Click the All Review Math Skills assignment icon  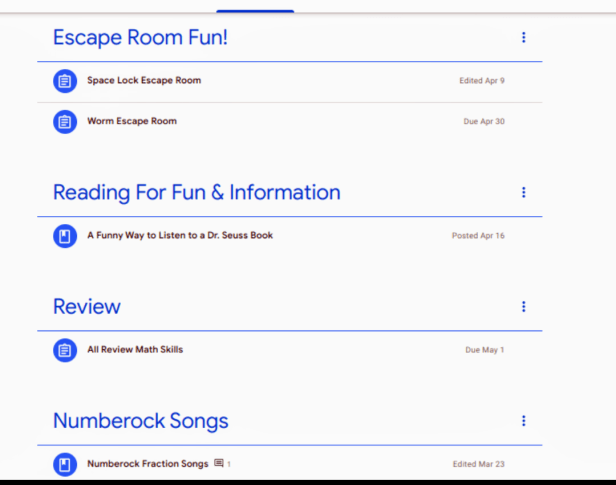(x=65, y=350)
